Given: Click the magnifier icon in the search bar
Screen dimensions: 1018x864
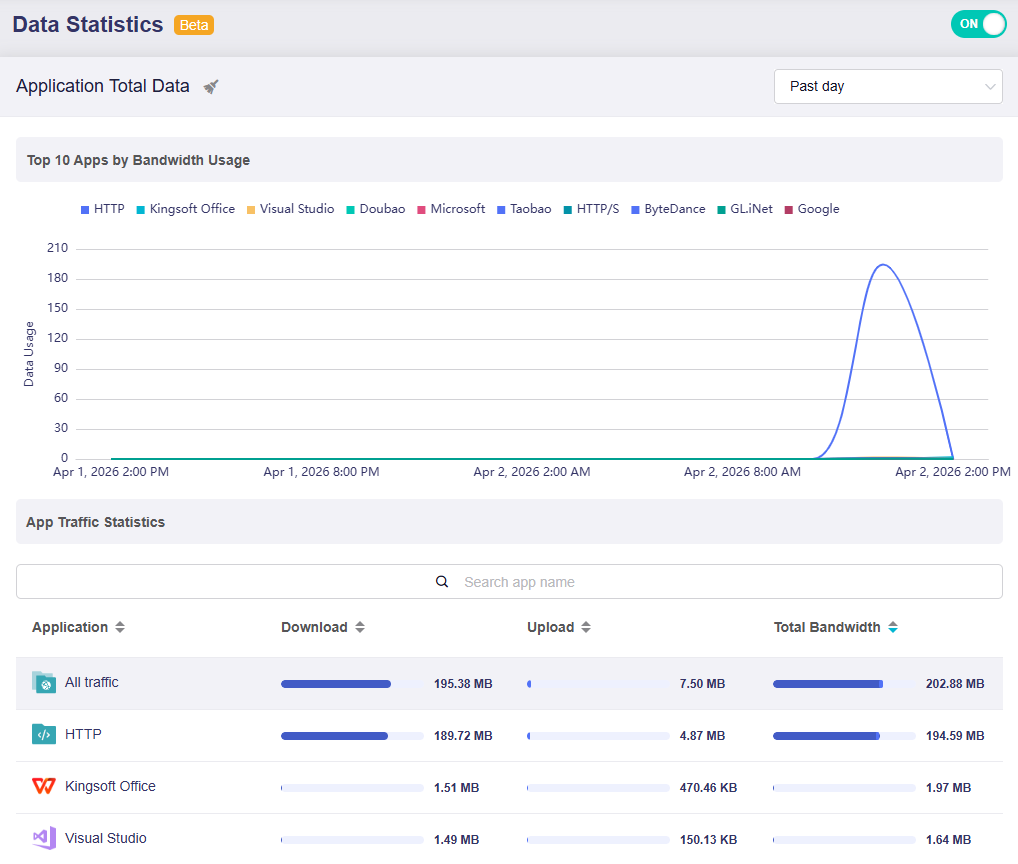Looking at the screenshot, I should [x=441, y=581].
